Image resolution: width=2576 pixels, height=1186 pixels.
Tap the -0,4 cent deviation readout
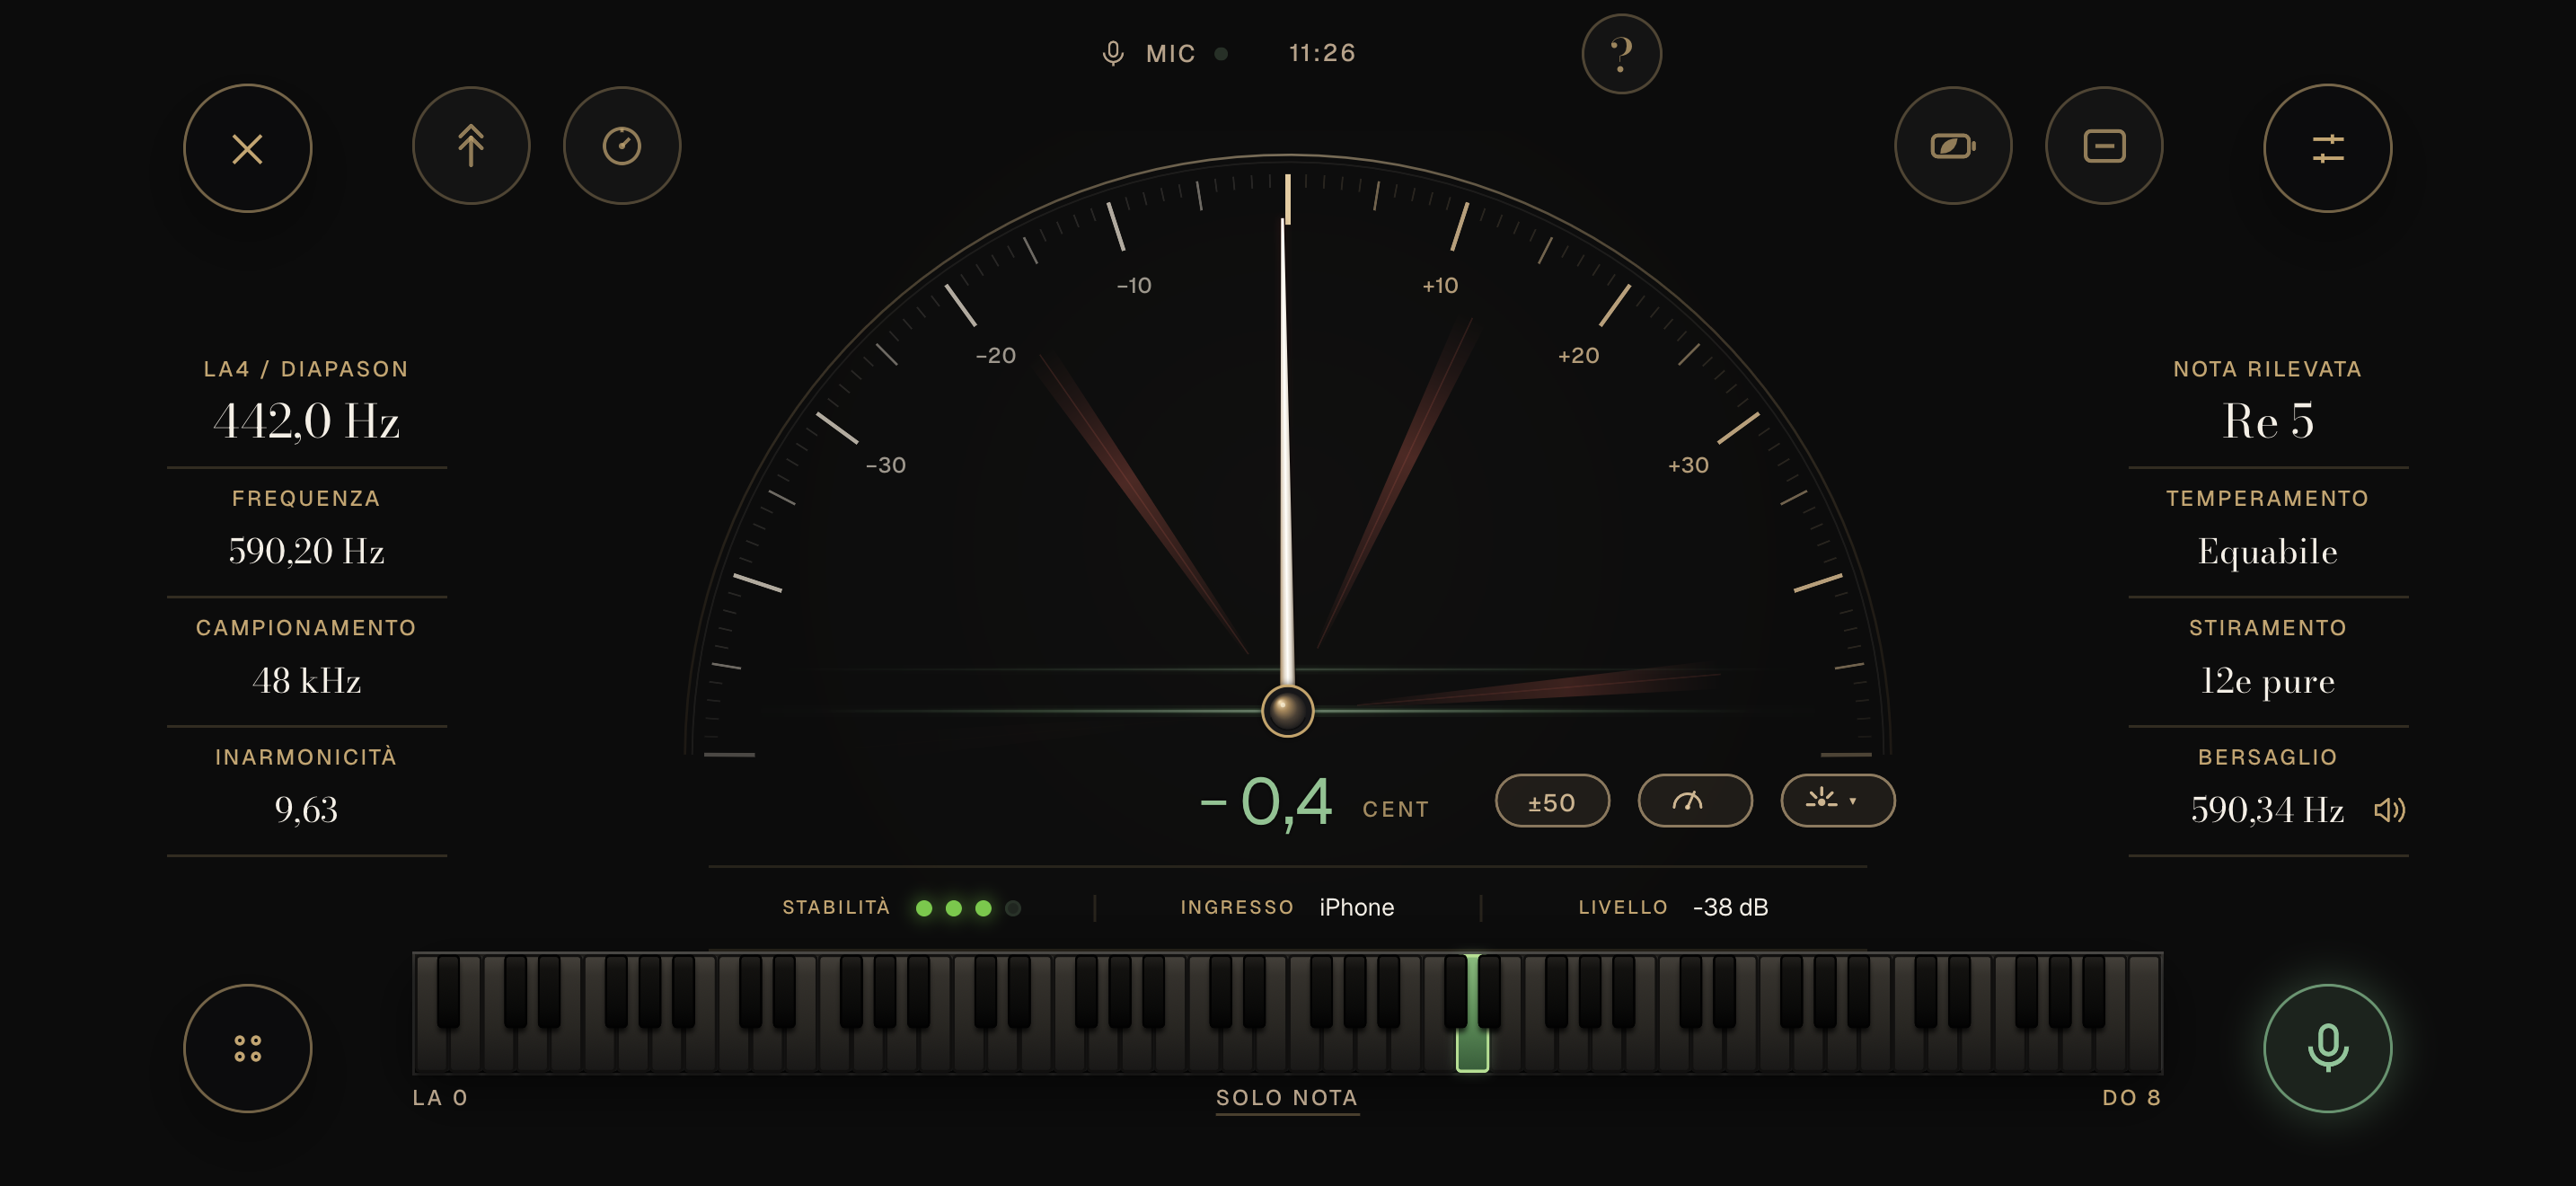tap(1266, 801)
